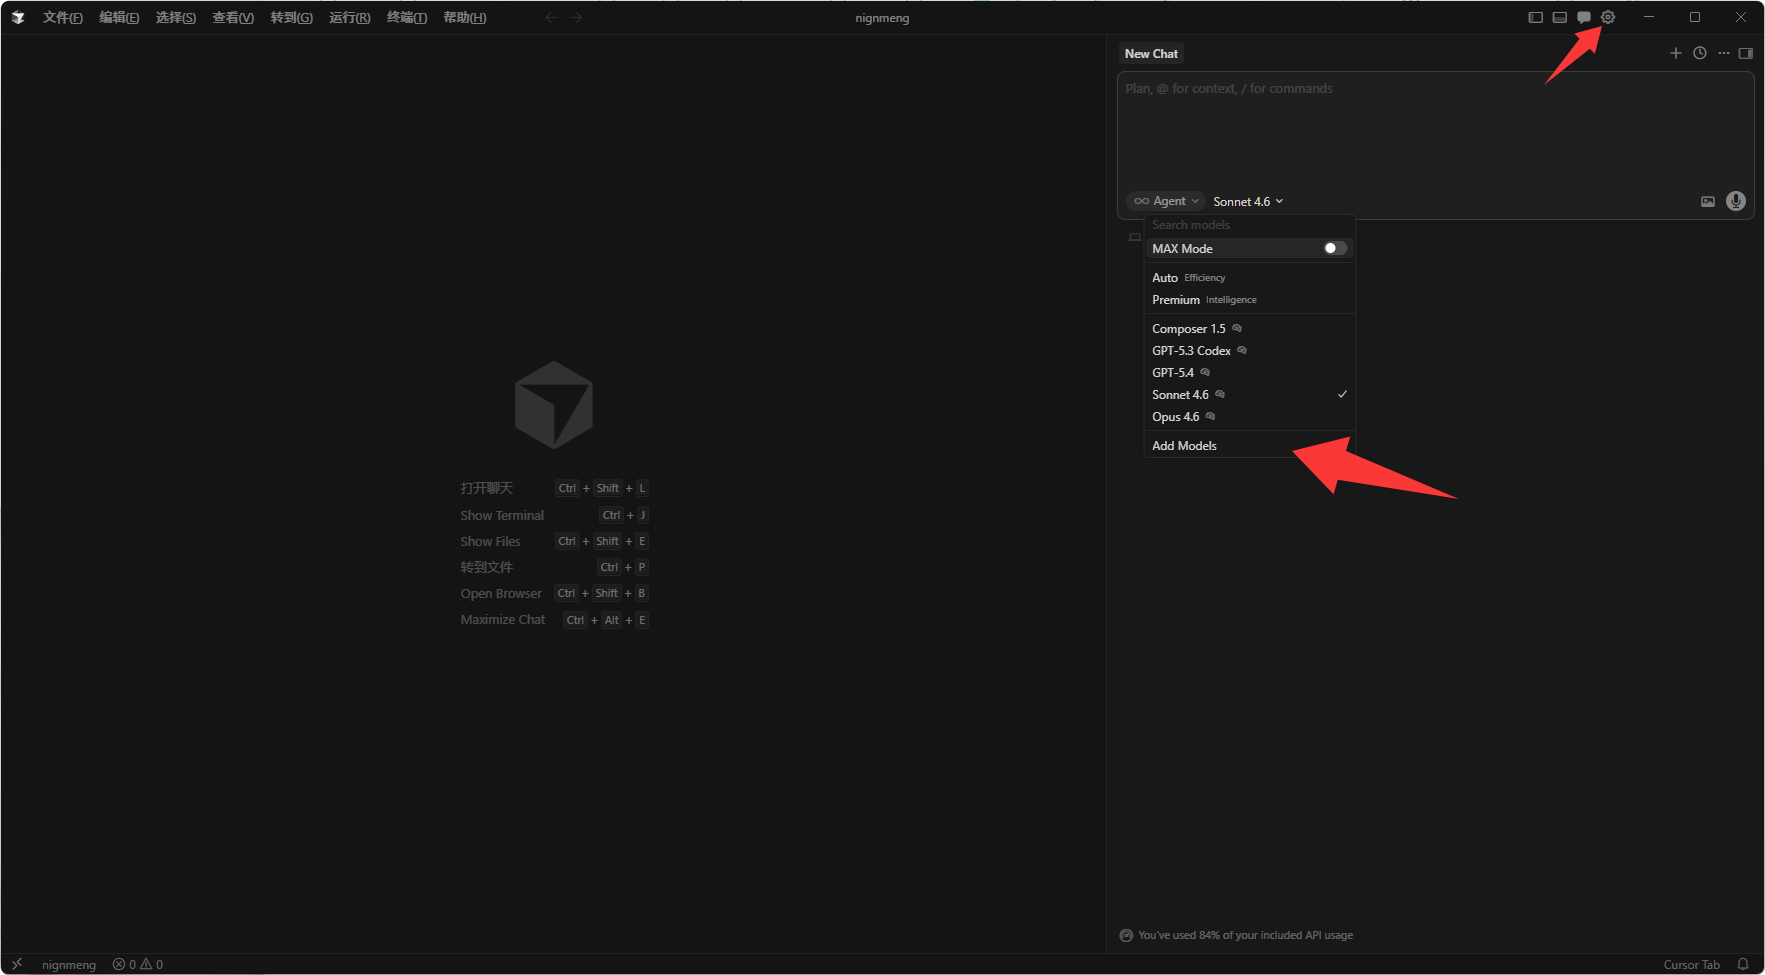Click the Search models field

pos(1248,225)
